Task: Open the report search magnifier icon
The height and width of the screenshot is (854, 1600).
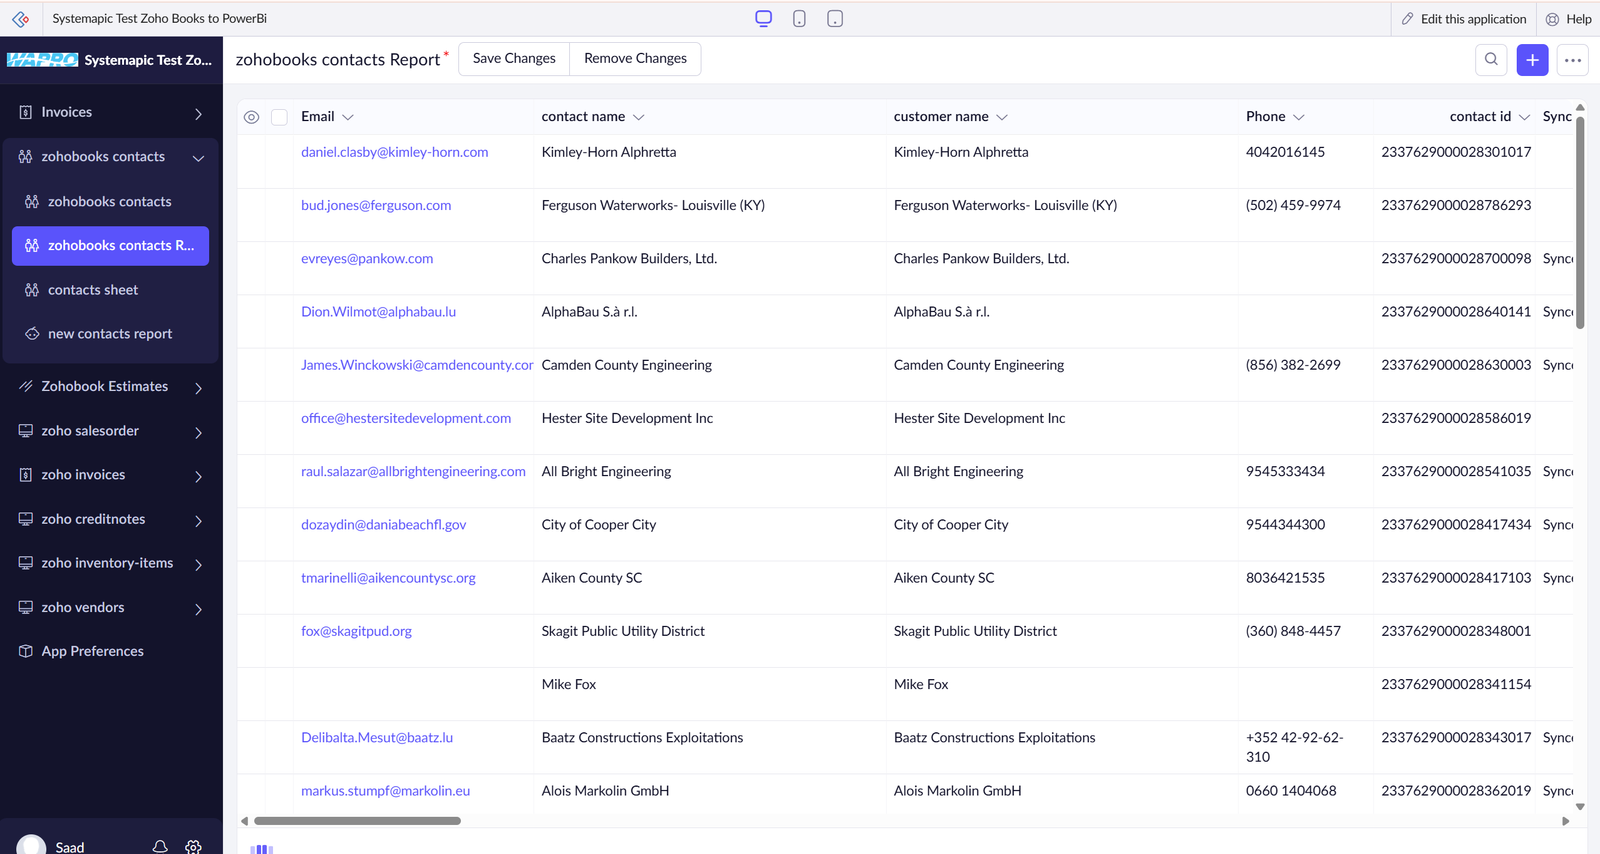Action: [1491, 60]
